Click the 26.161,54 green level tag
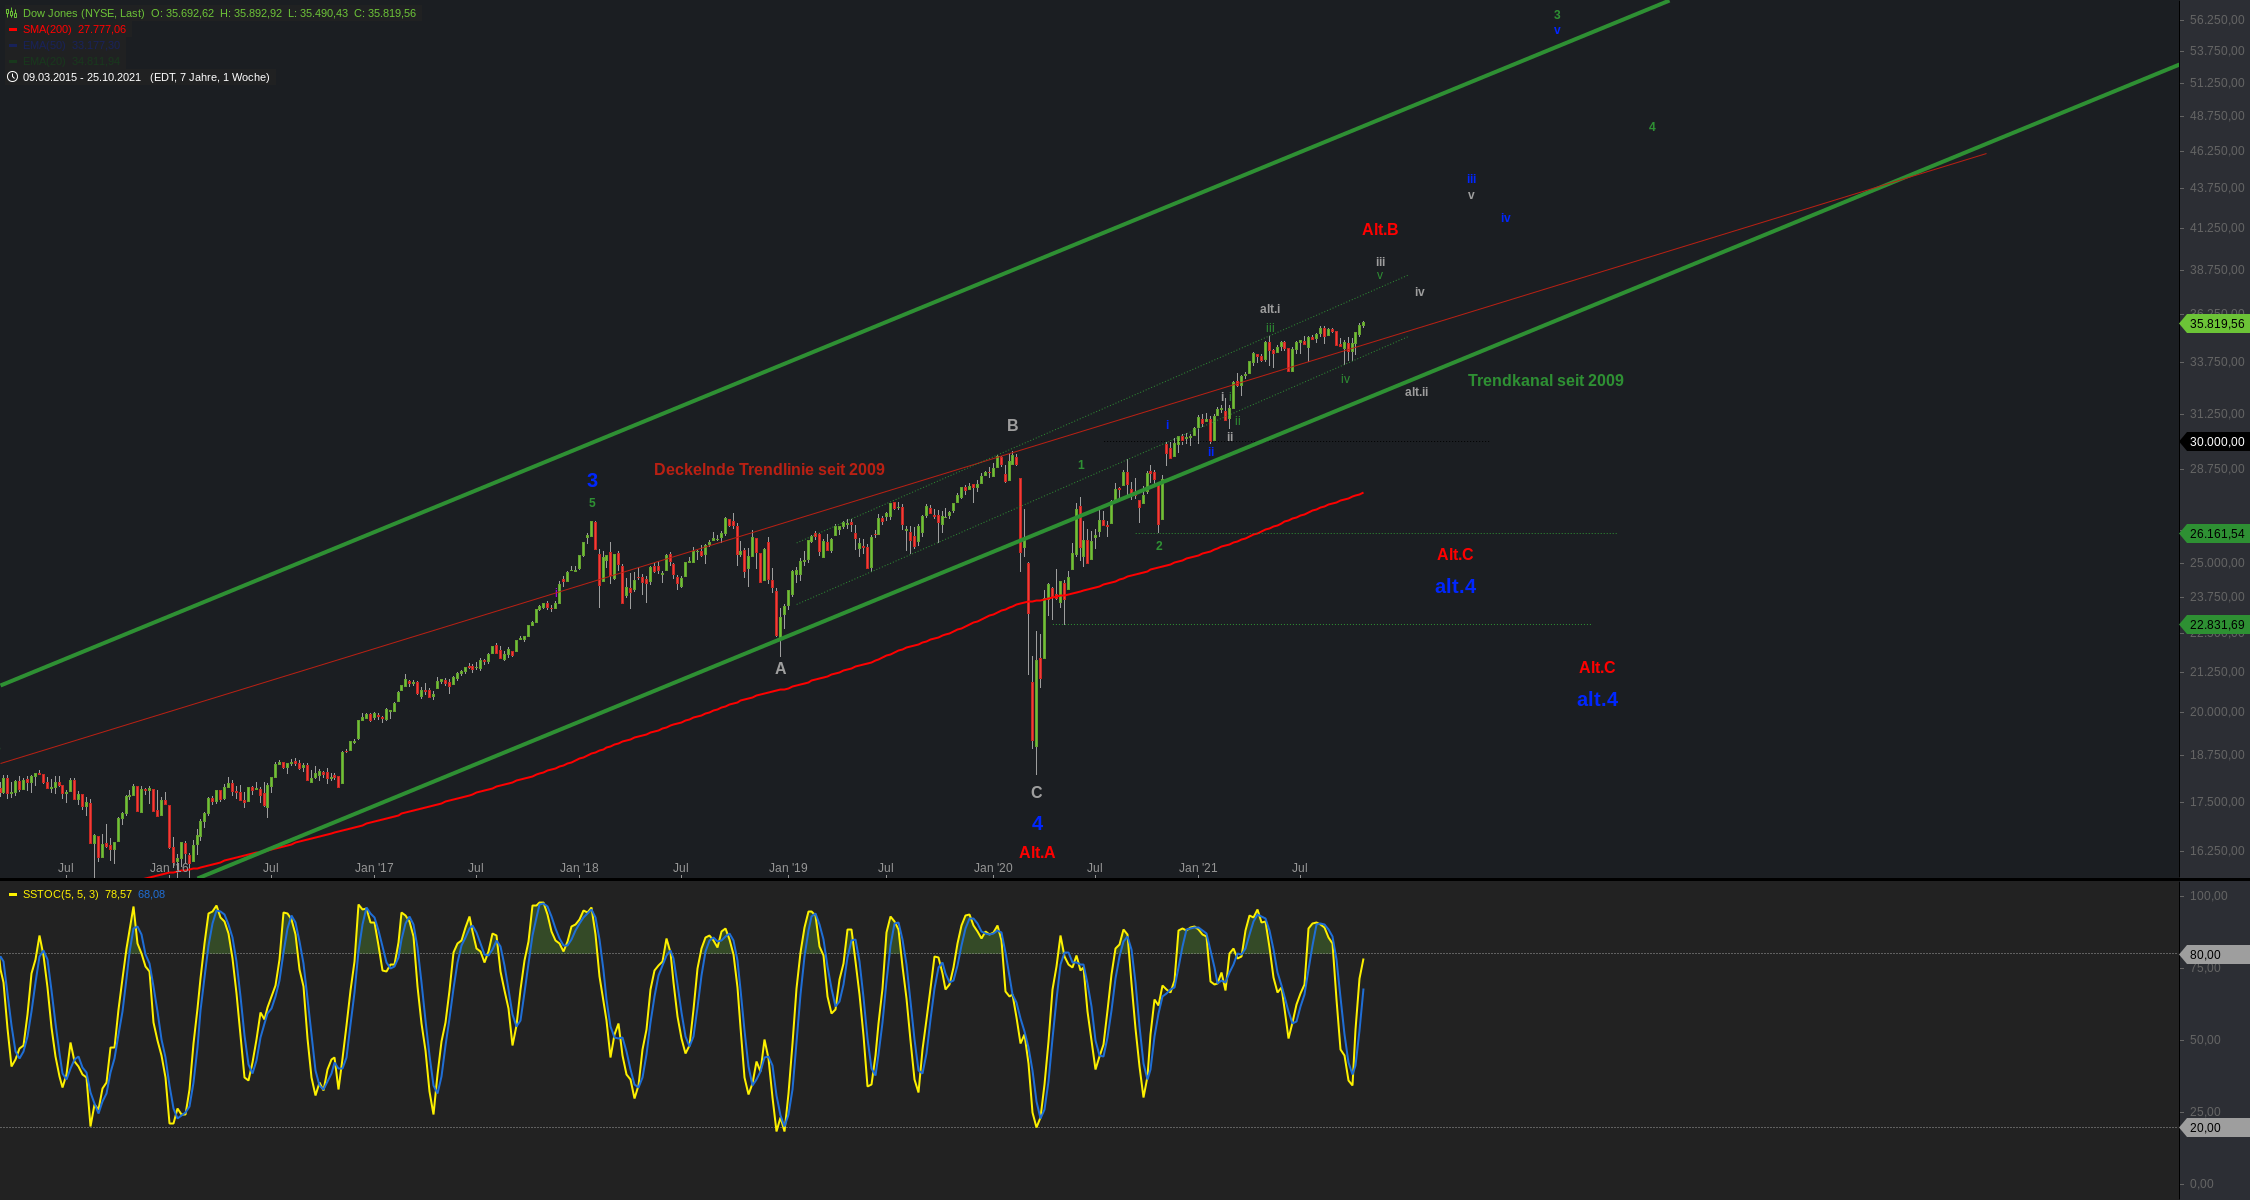The image size is (2250, 1200). point(2216,534)
